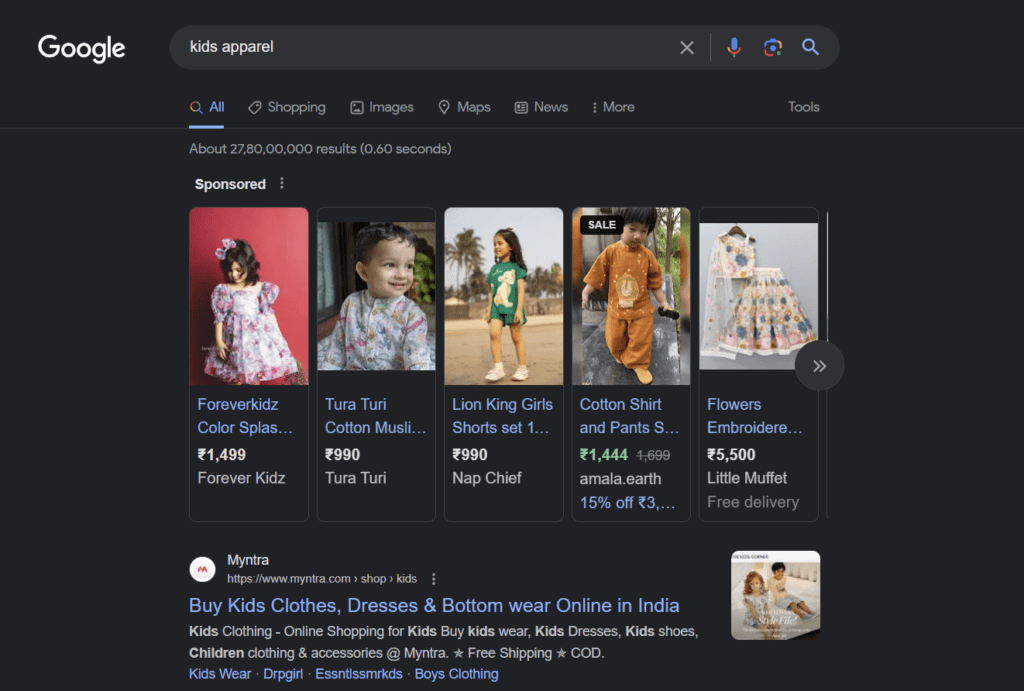Click the Myntra logo avatar
Image resolution: width=1024 pixels, height=691 pixels.
(x=202, y=569)
